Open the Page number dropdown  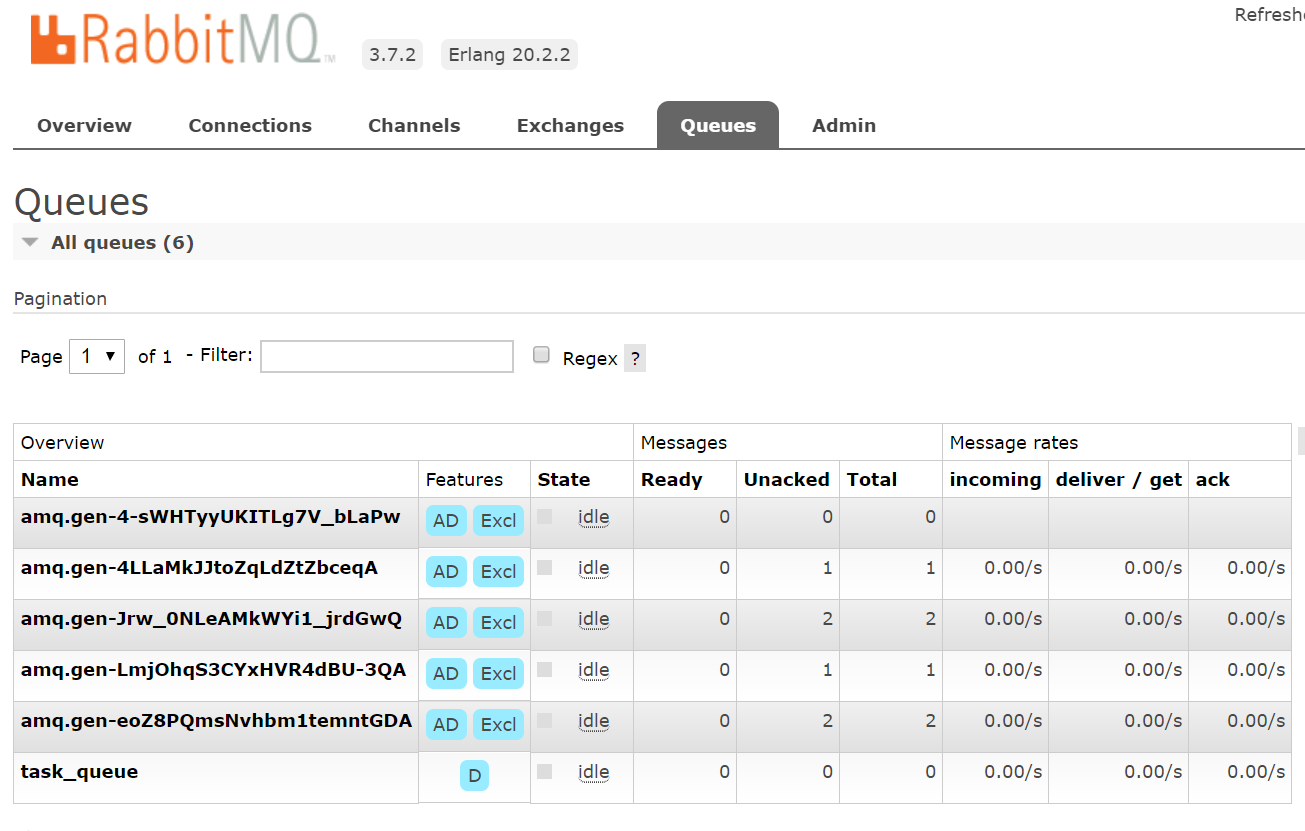tap(97, 356)
